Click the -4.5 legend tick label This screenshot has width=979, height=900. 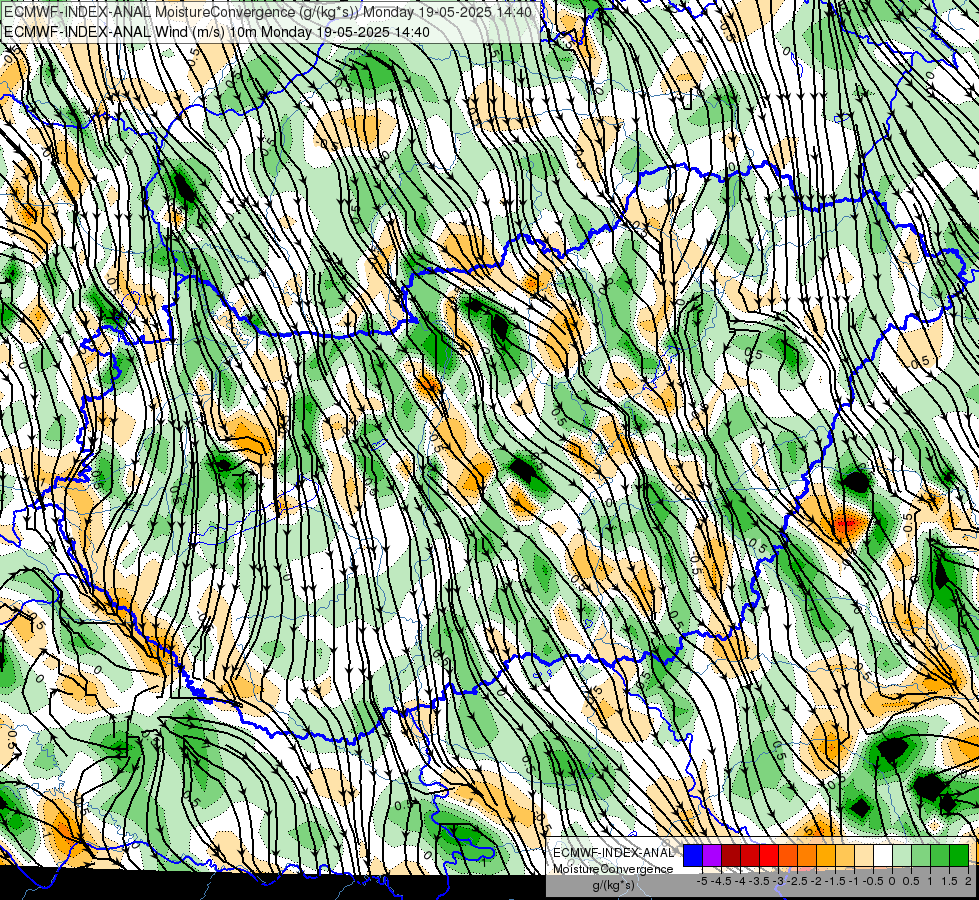(x=721, y=881)
